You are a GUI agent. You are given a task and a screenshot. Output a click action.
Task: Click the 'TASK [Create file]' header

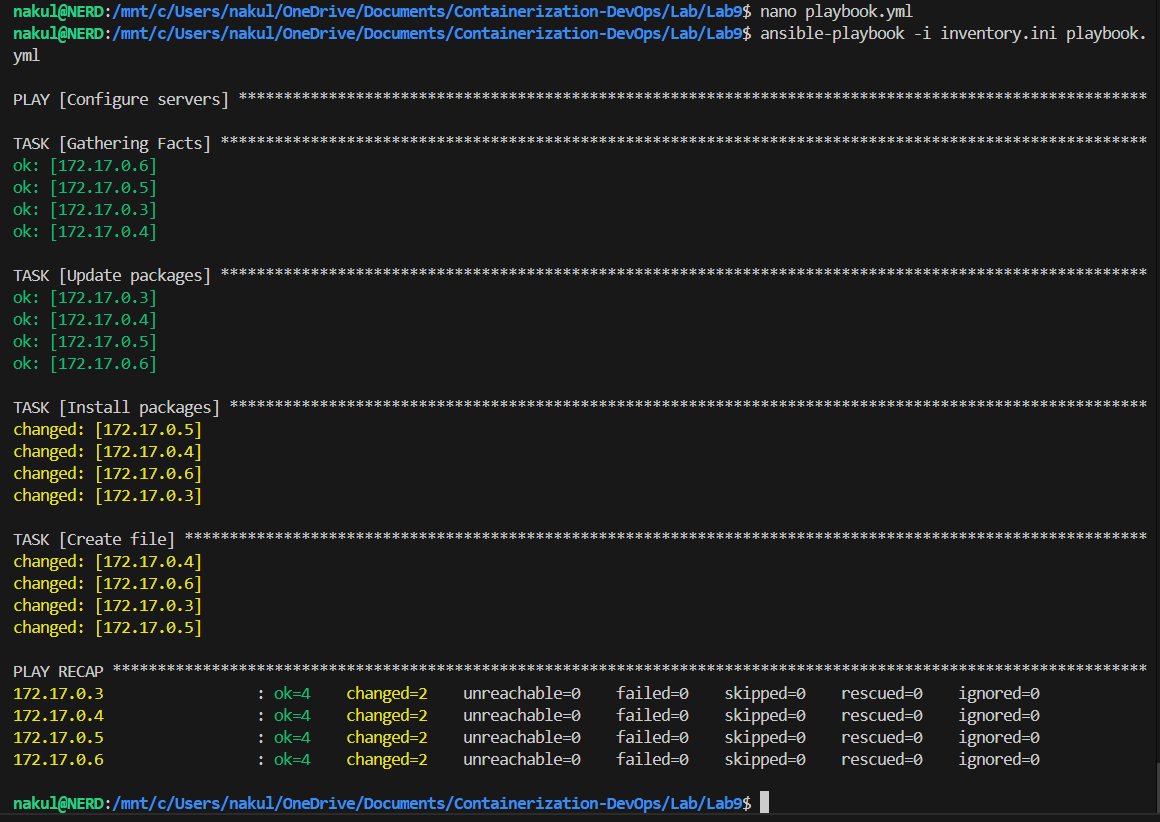(x=94, y=540)
